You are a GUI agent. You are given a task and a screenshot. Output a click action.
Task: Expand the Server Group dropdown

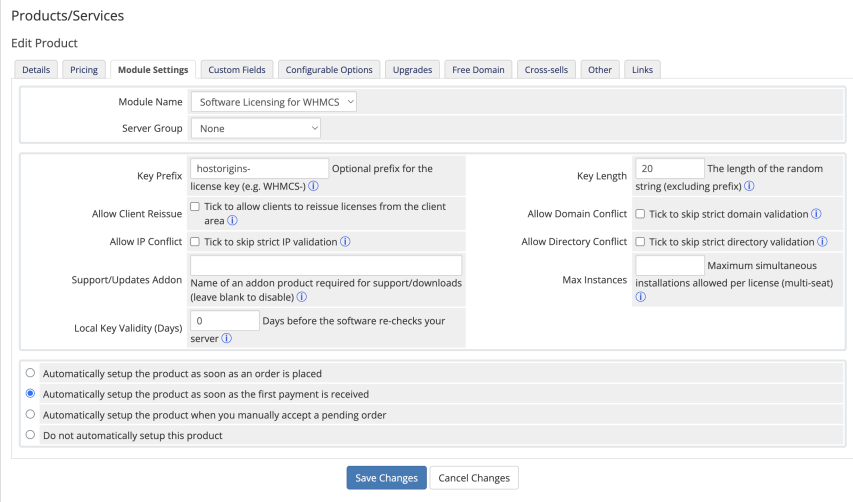(256, 128)
